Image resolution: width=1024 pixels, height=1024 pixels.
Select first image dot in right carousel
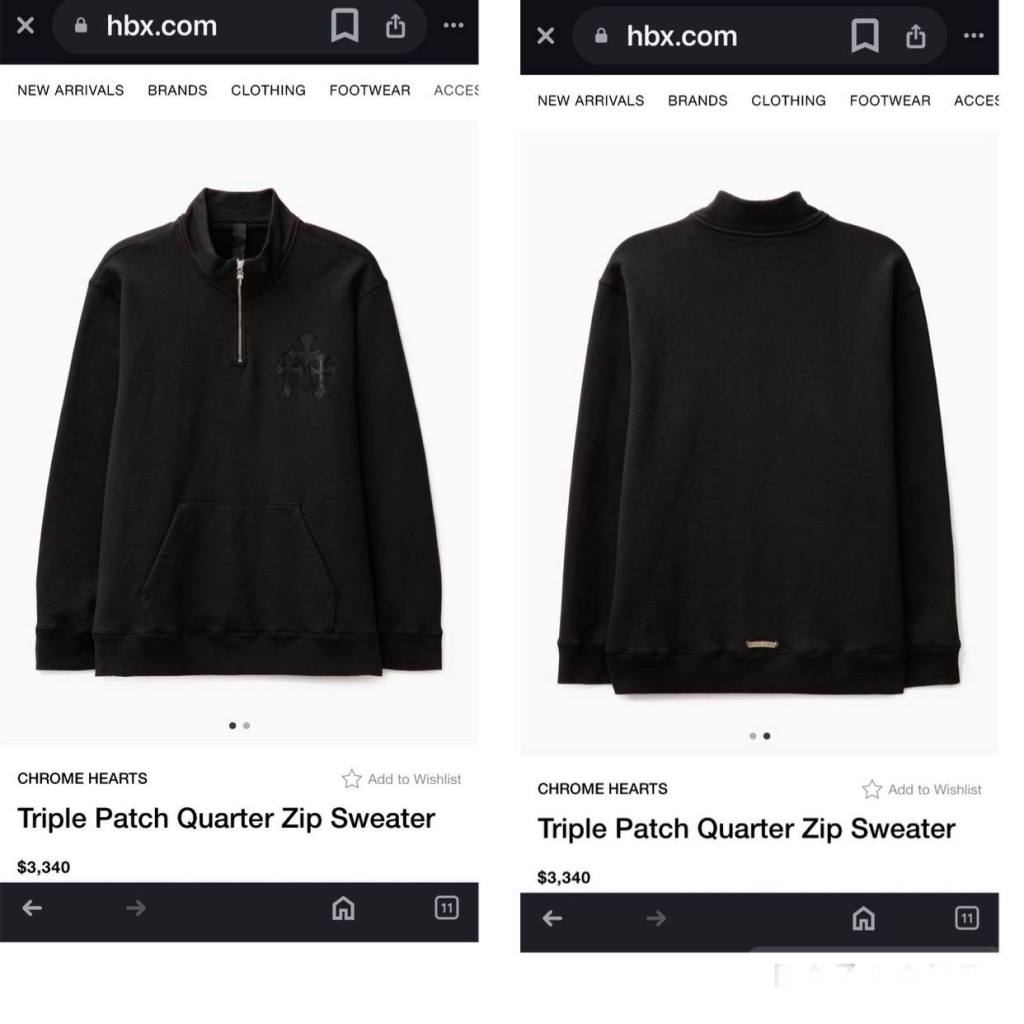753,736
